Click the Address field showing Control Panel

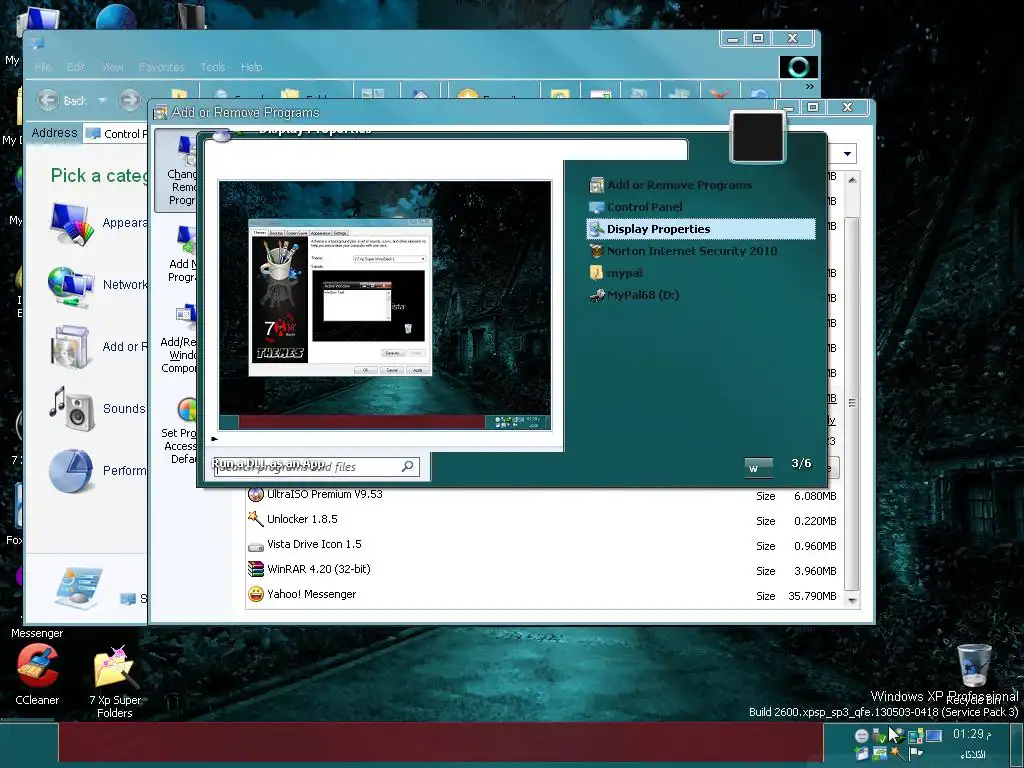(x=116, y=133)
